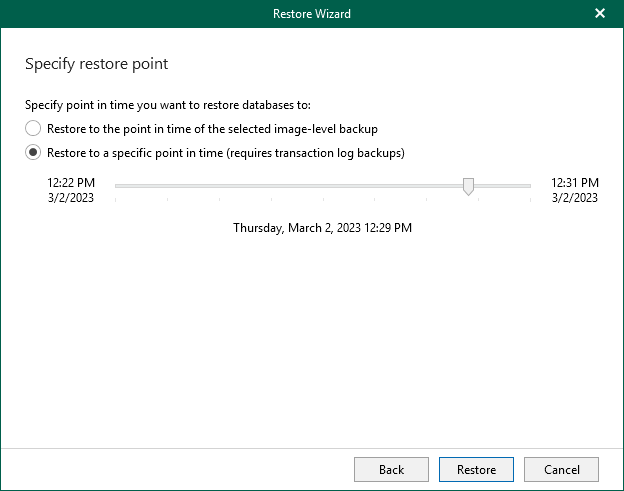Click the point-in-time slider handle
Viewport: 624px width, 491px height.
(x=468, y=187)
